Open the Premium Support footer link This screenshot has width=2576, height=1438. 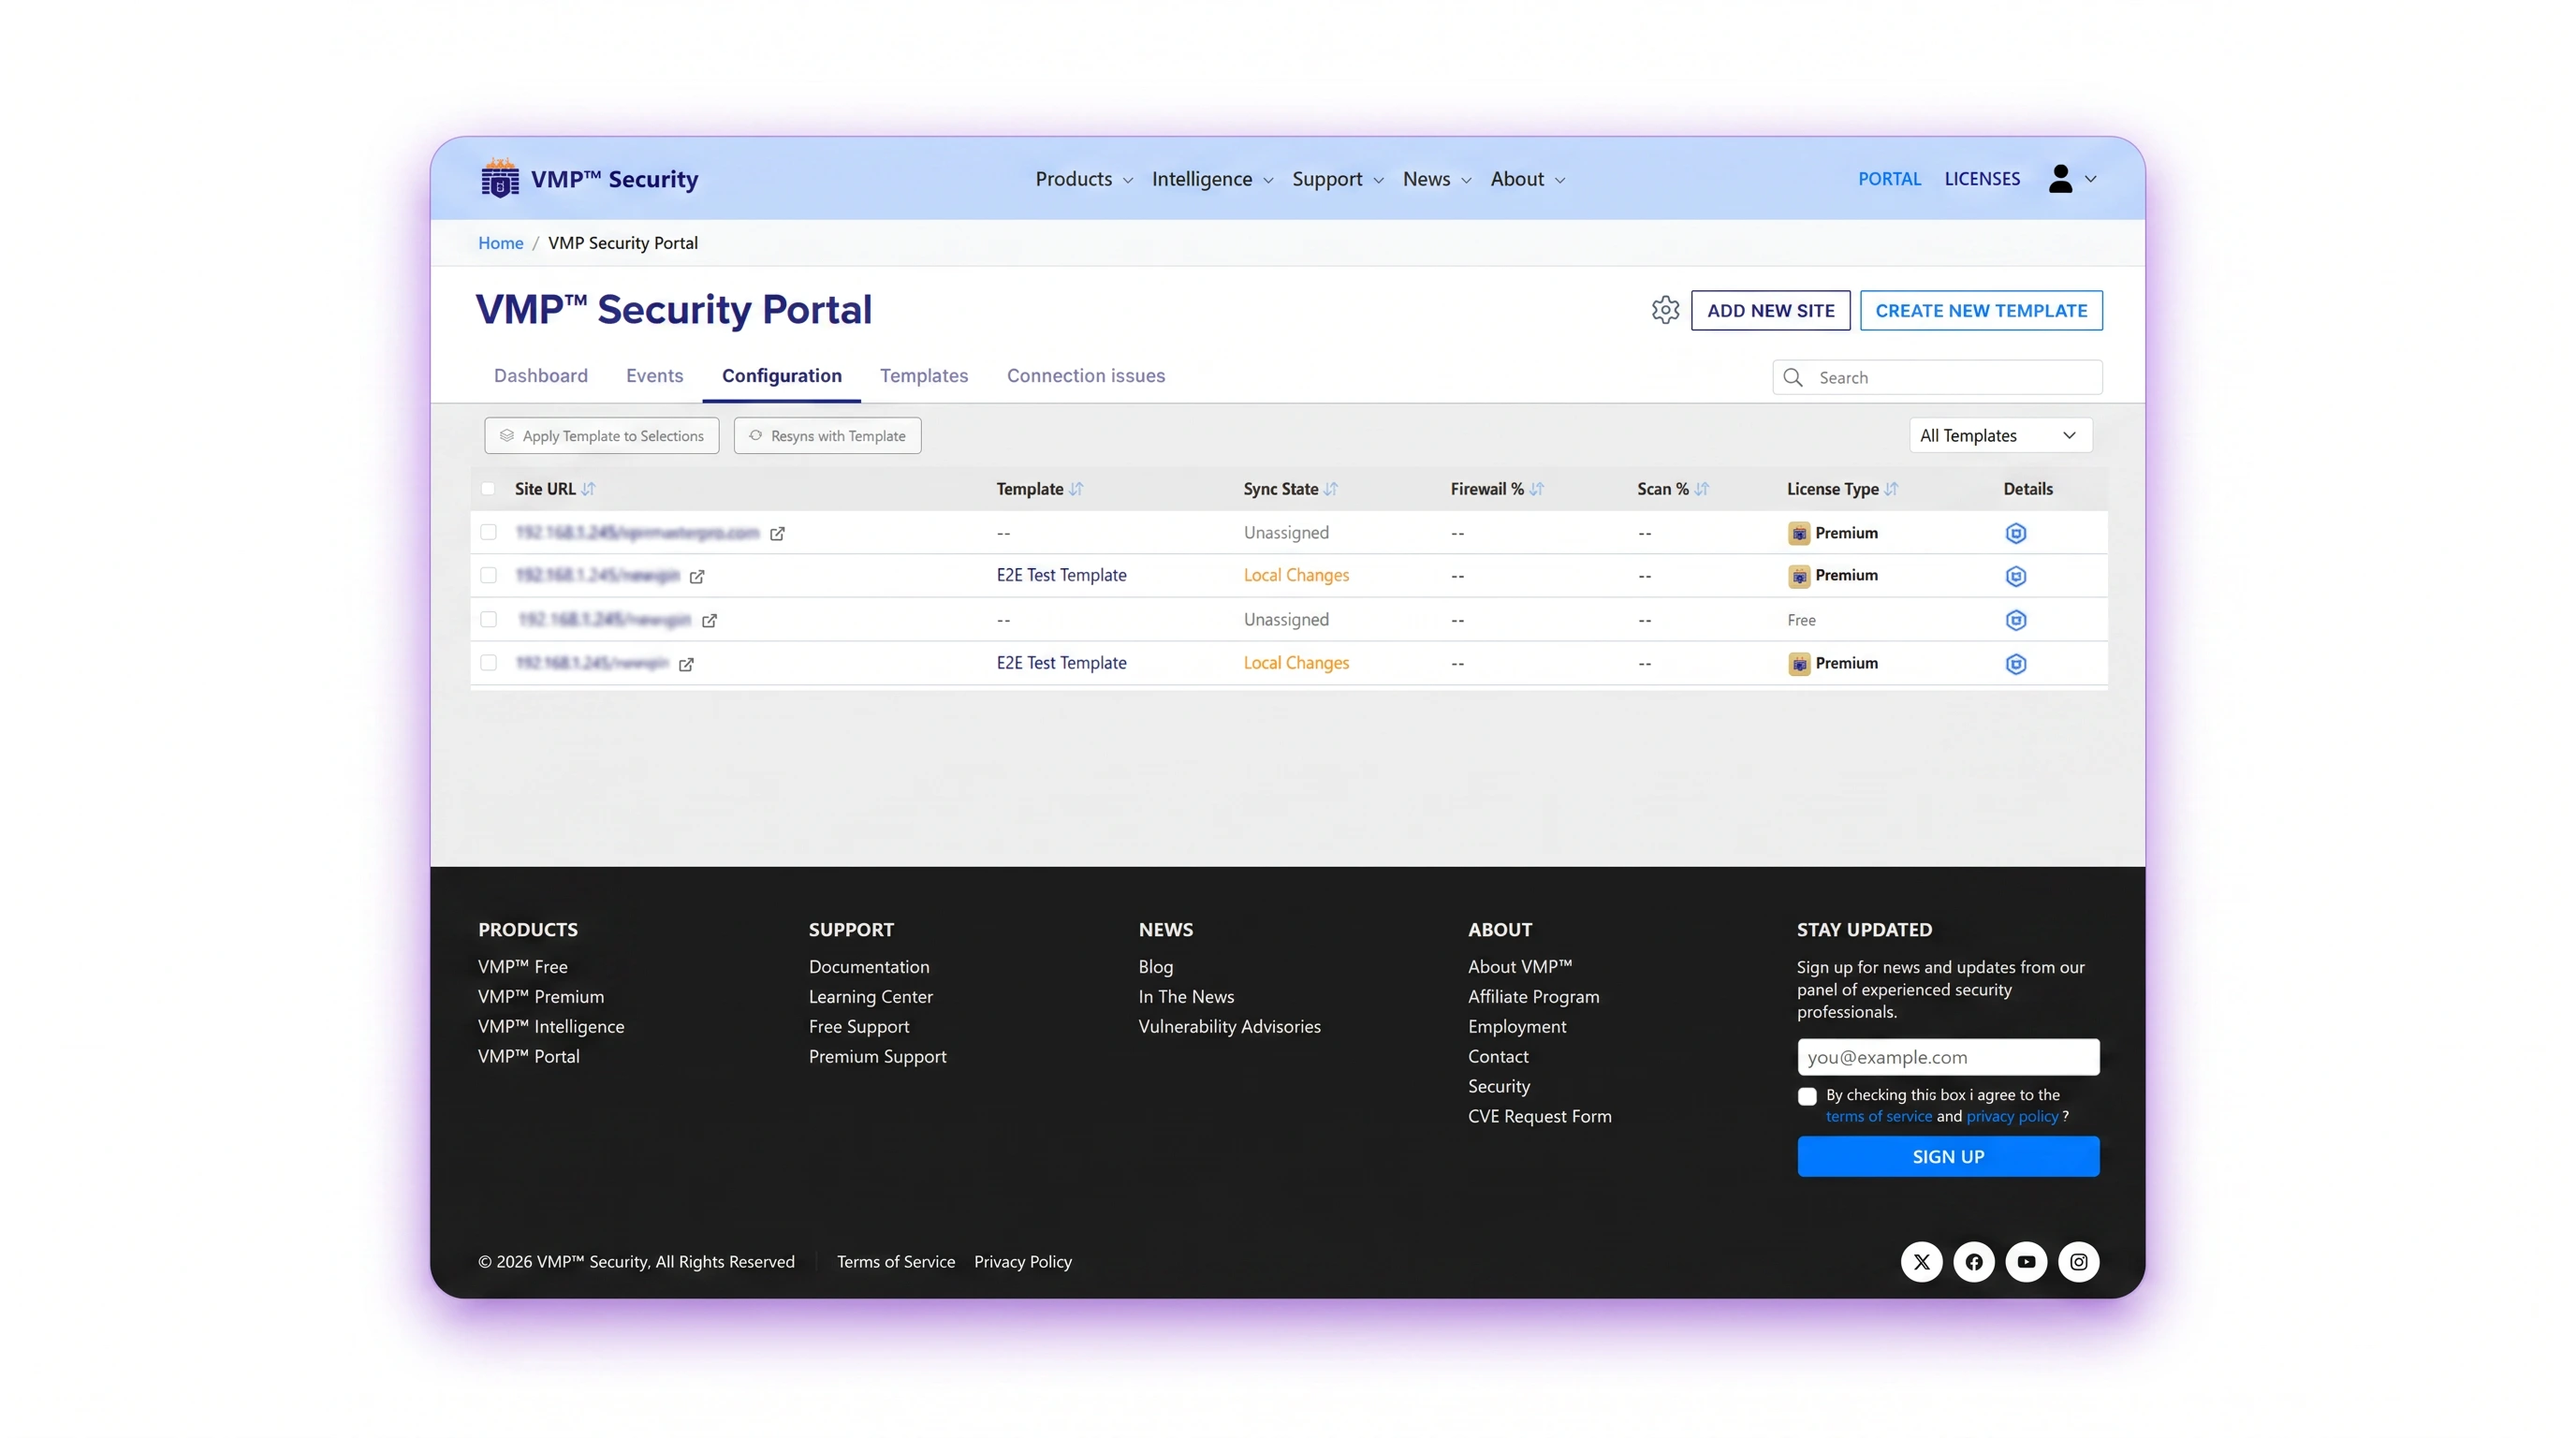(877, 1057)
